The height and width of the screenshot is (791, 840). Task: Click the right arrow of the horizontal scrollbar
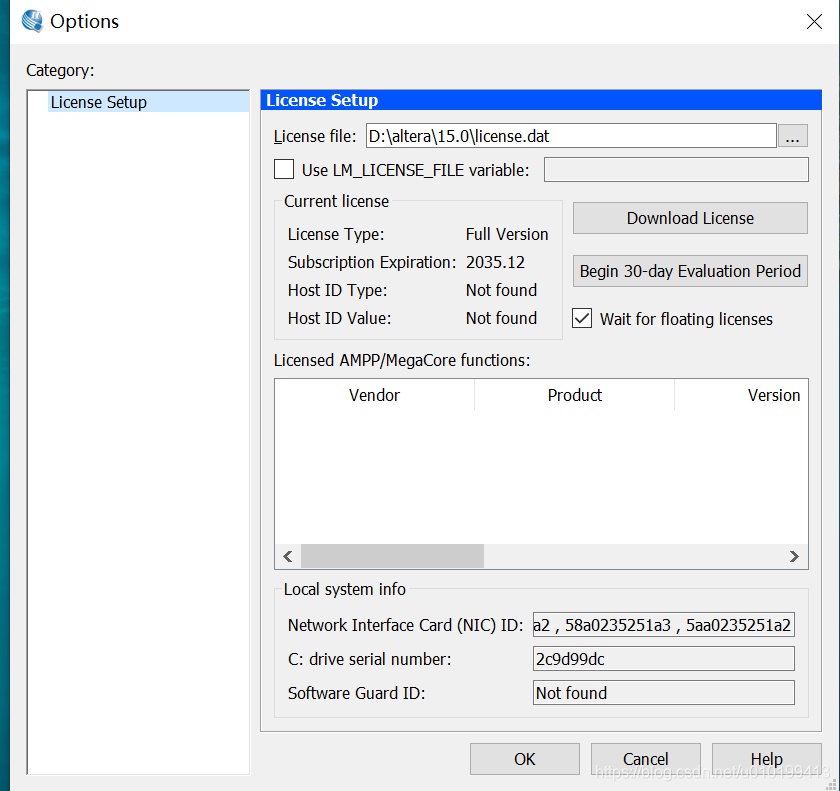pyautogui.click(x=794, y=556)
